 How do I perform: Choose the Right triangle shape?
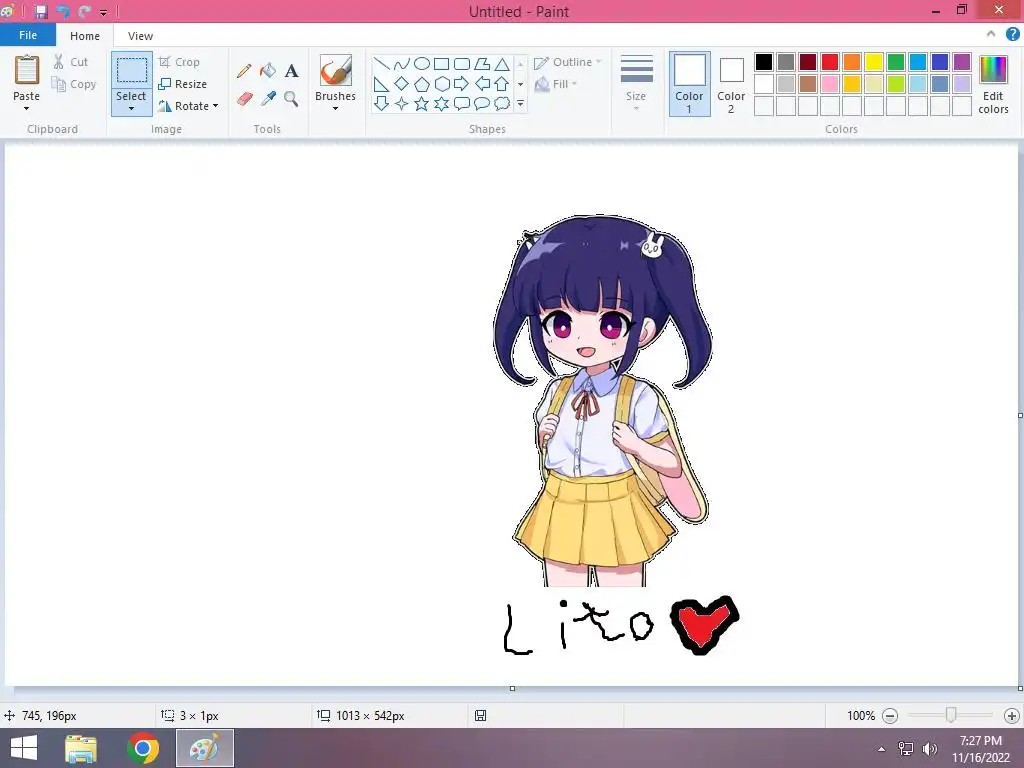[381, 84]
